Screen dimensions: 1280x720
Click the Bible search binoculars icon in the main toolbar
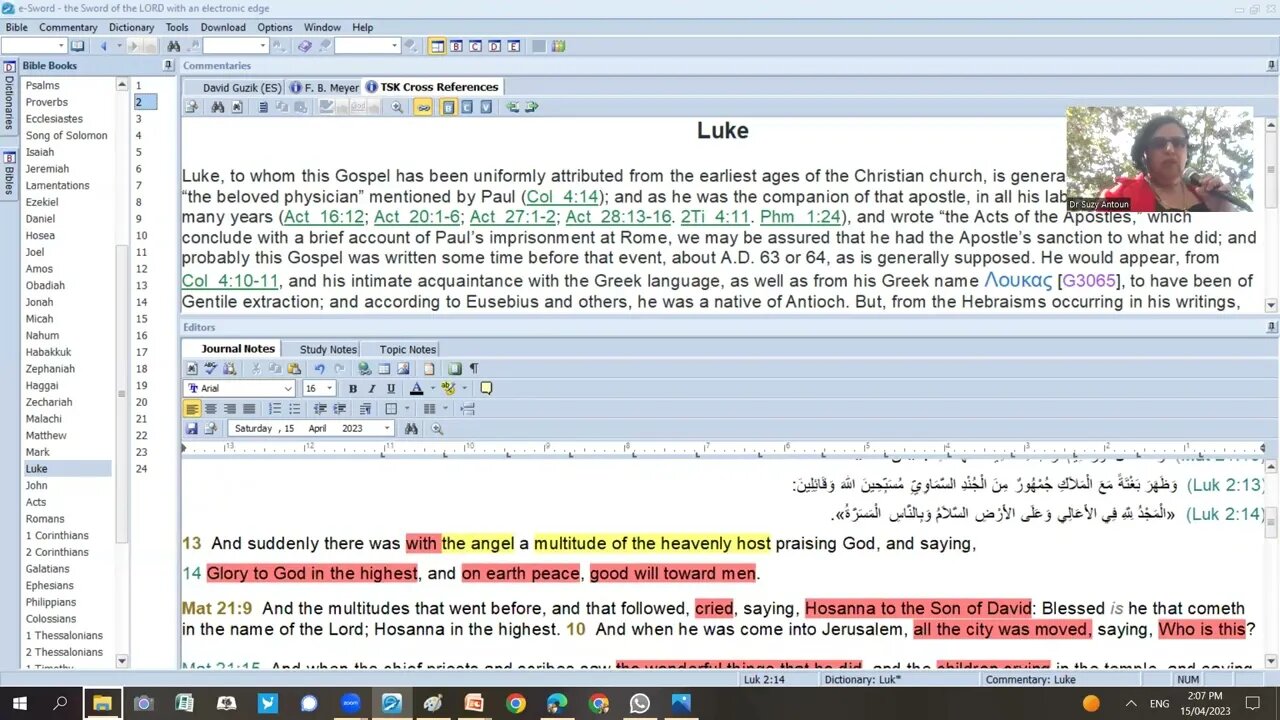click(174, 46)
